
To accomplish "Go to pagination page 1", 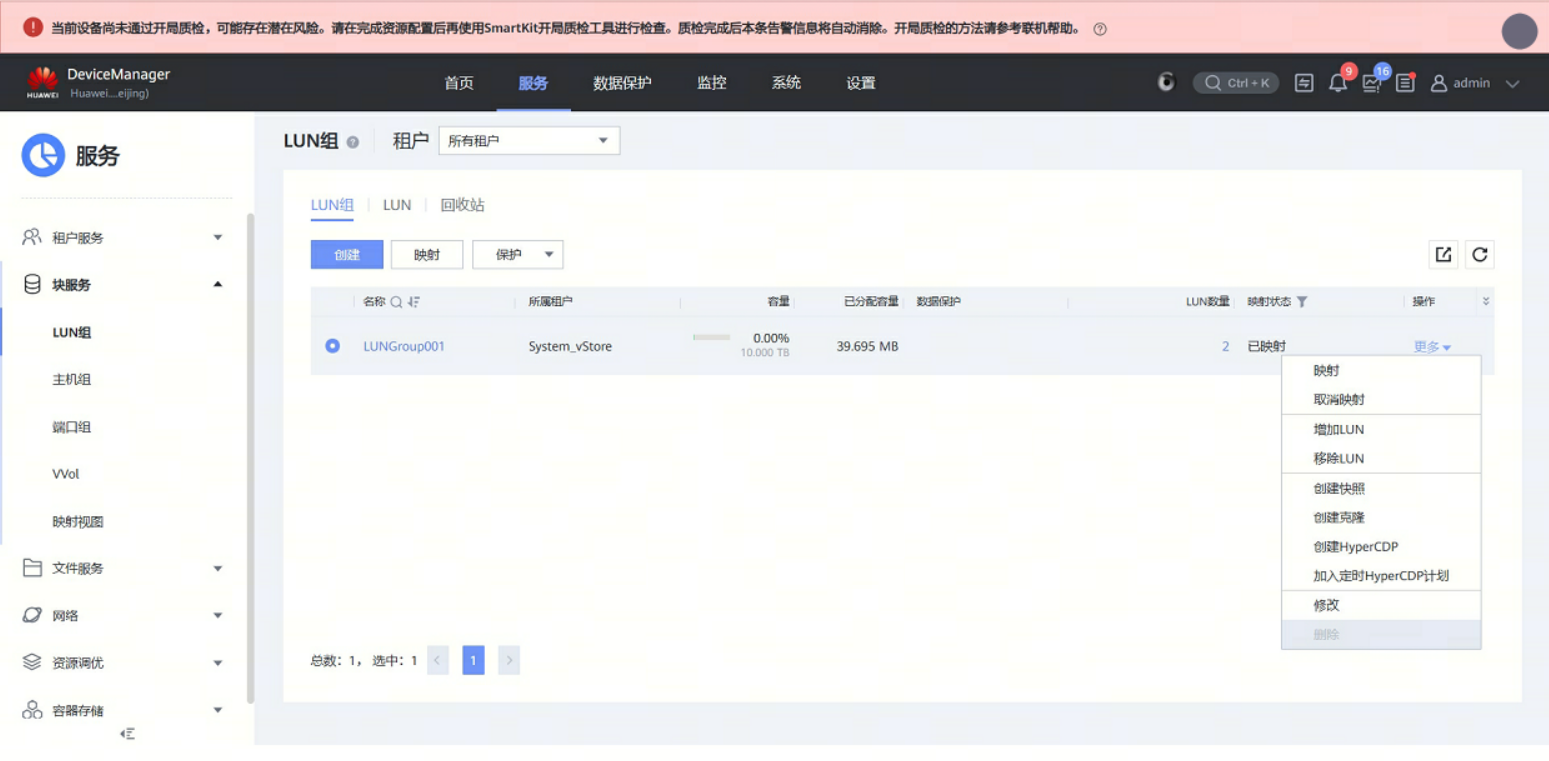I will pyautogui.click(x=473, y=660).
